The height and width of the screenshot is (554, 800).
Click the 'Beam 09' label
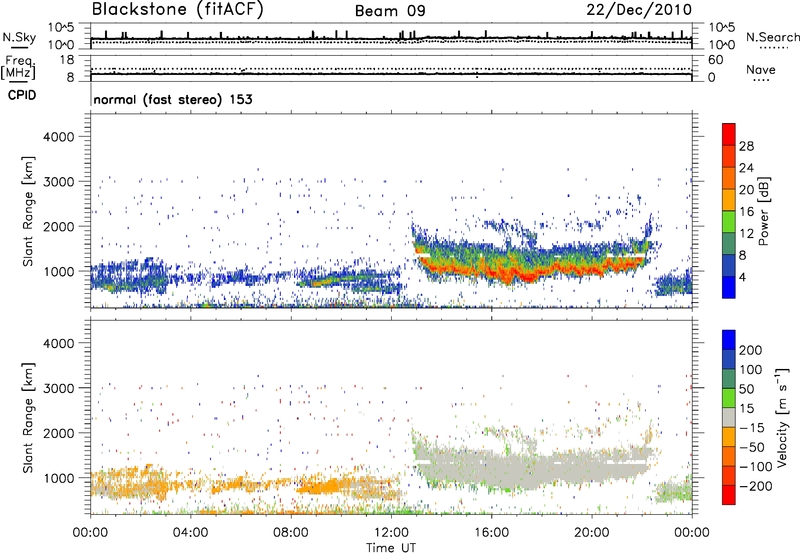click(390, 11)
